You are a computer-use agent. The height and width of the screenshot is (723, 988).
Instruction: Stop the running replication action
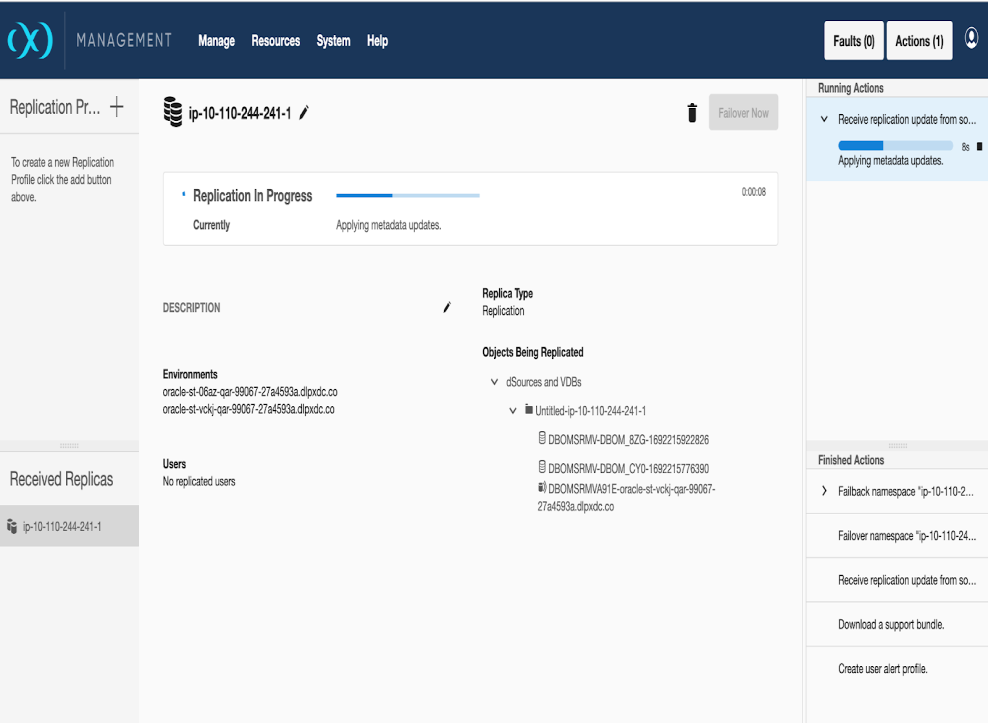tap(979, 146)
